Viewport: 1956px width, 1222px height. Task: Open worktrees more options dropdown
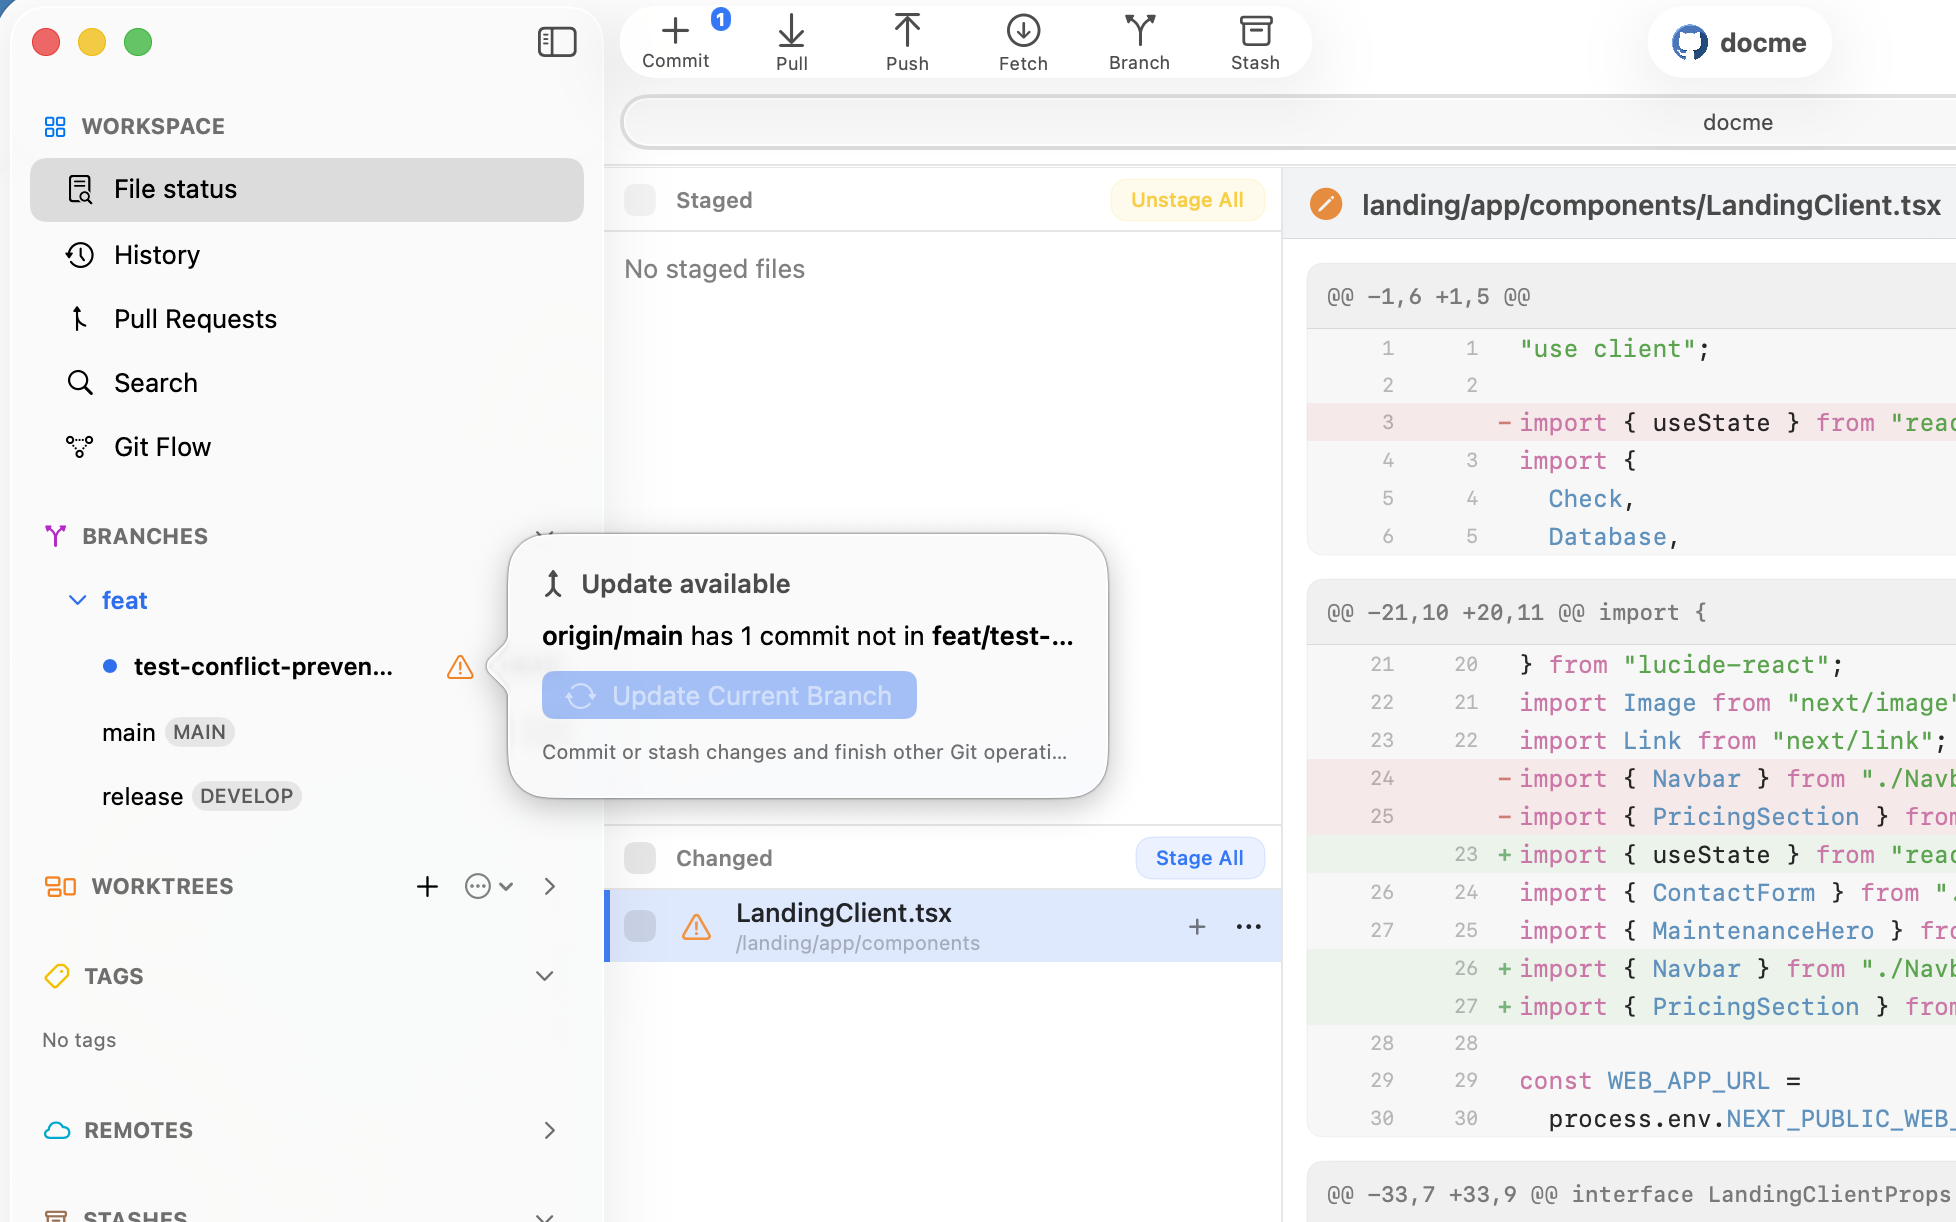click(489, 886)
